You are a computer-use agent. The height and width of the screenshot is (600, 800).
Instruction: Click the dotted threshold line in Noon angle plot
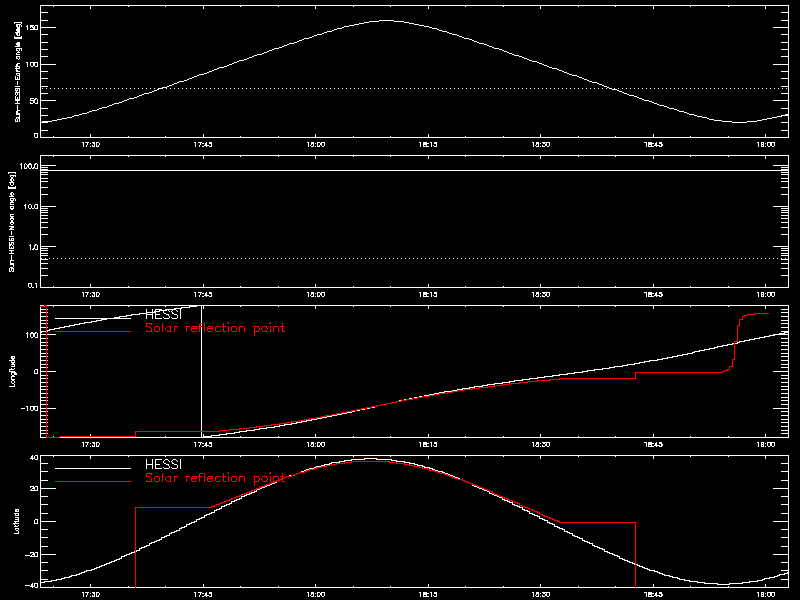pos(414,259)
